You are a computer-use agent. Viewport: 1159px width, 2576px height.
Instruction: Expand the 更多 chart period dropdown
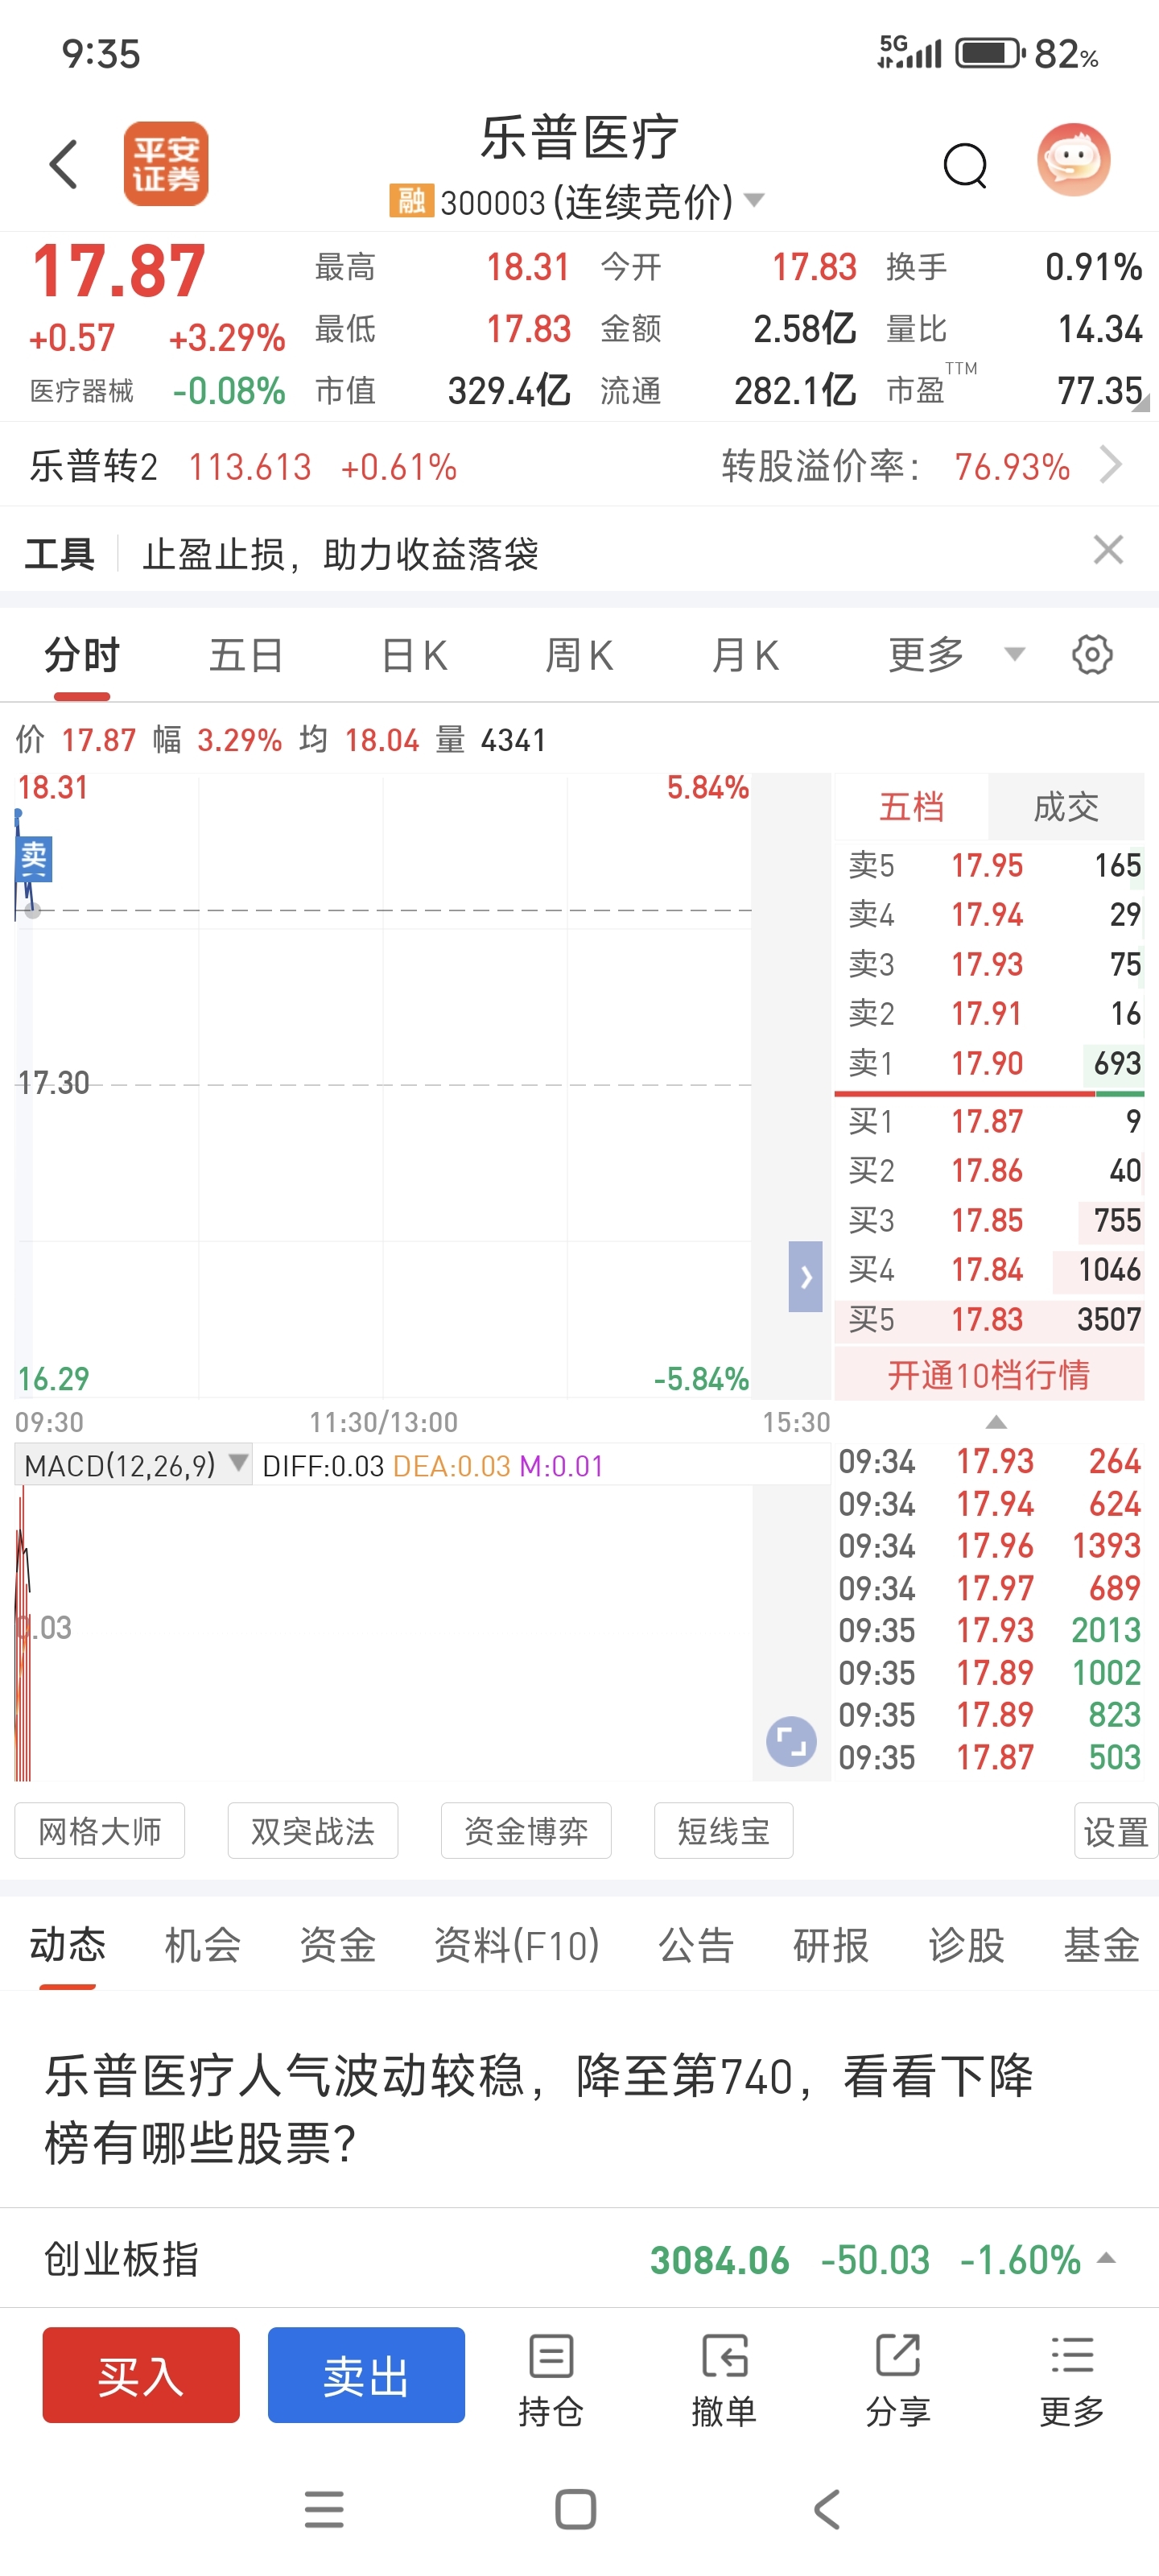click(956, 655)
